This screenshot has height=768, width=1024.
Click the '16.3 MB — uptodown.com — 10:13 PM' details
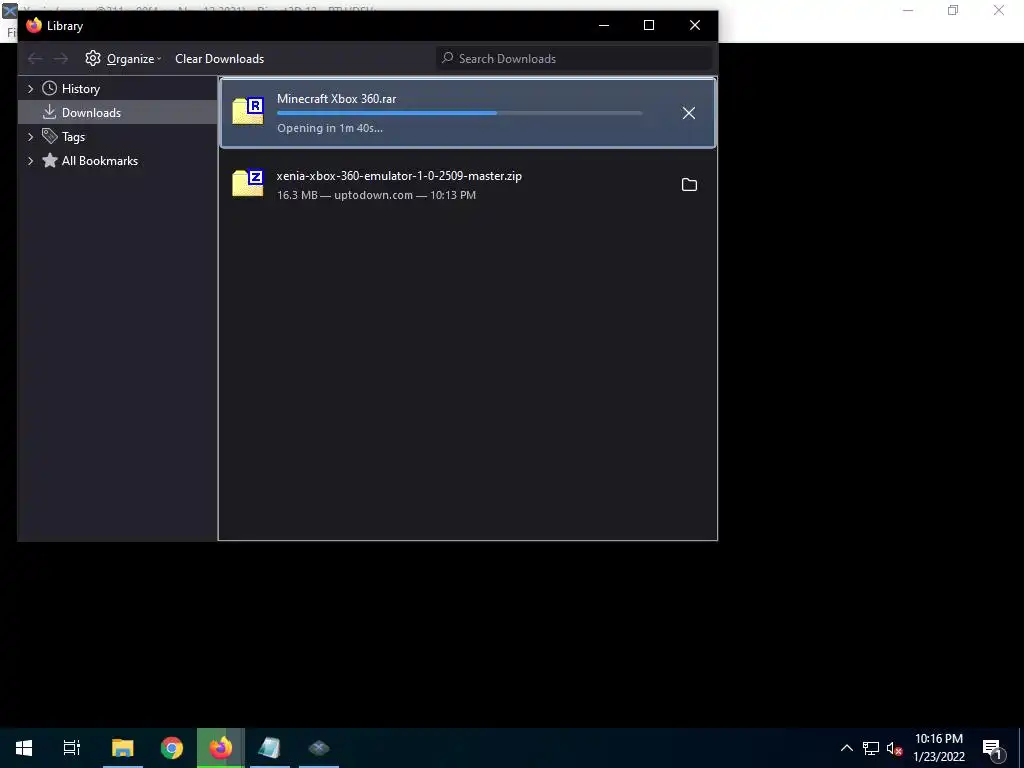376,195
